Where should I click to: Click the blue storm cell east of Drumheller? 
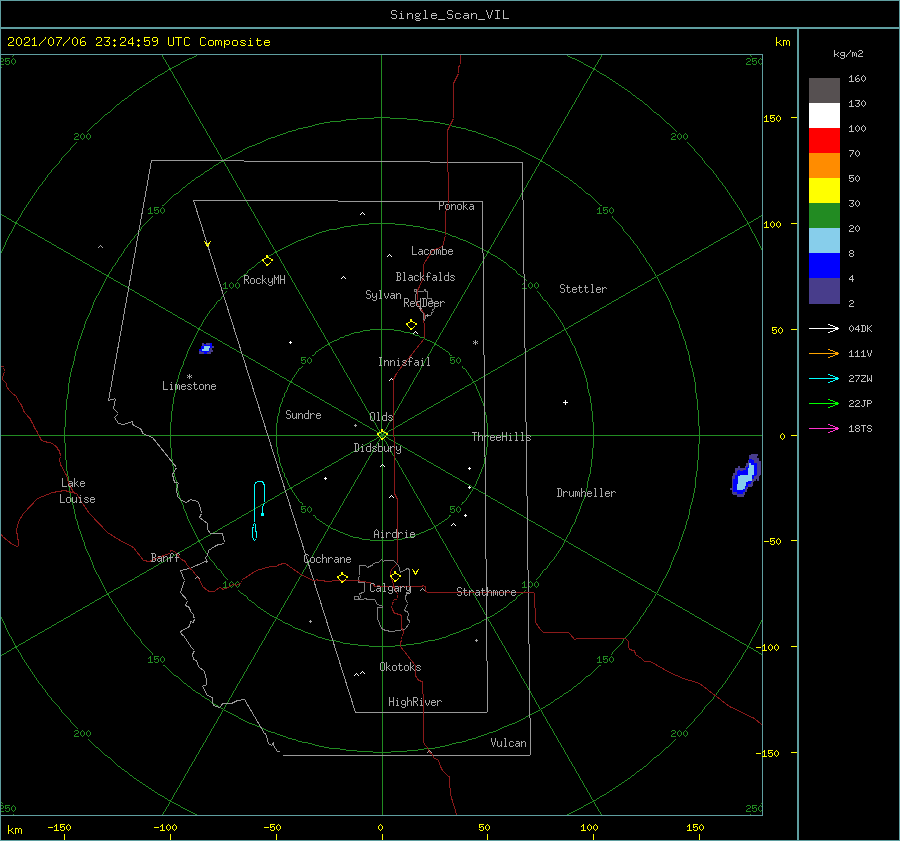[746, 475]
